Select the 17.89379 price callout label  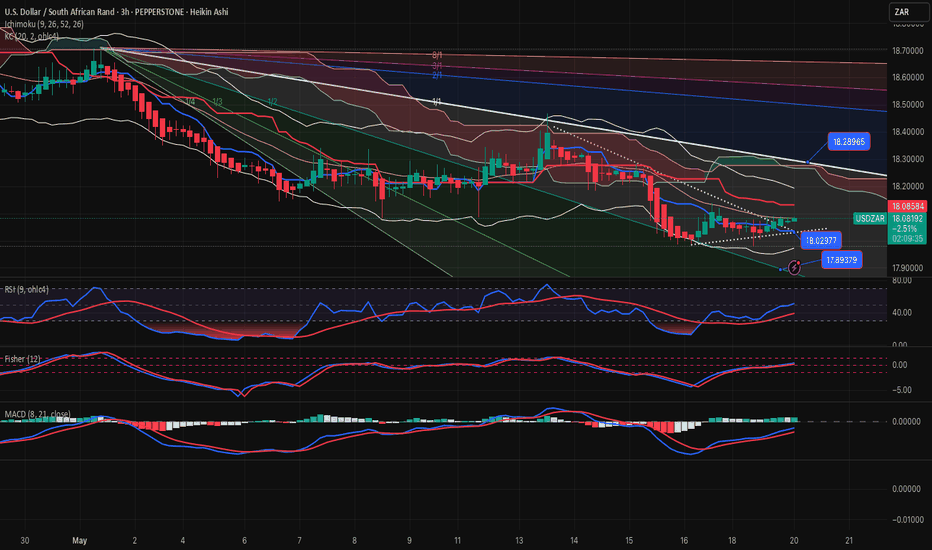[x=842, y=260]
